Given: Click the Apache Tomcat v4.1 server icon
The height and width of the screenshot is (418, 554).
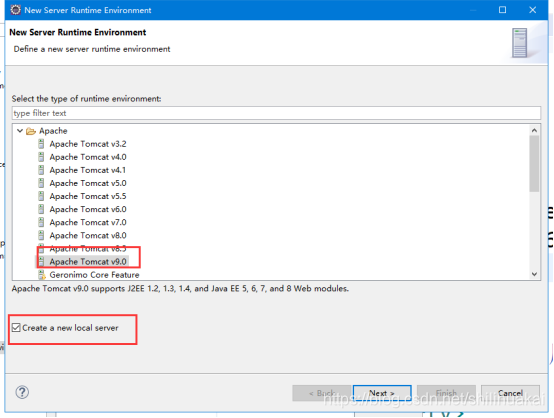Looking at the screenshot, I should click(41, 170).
